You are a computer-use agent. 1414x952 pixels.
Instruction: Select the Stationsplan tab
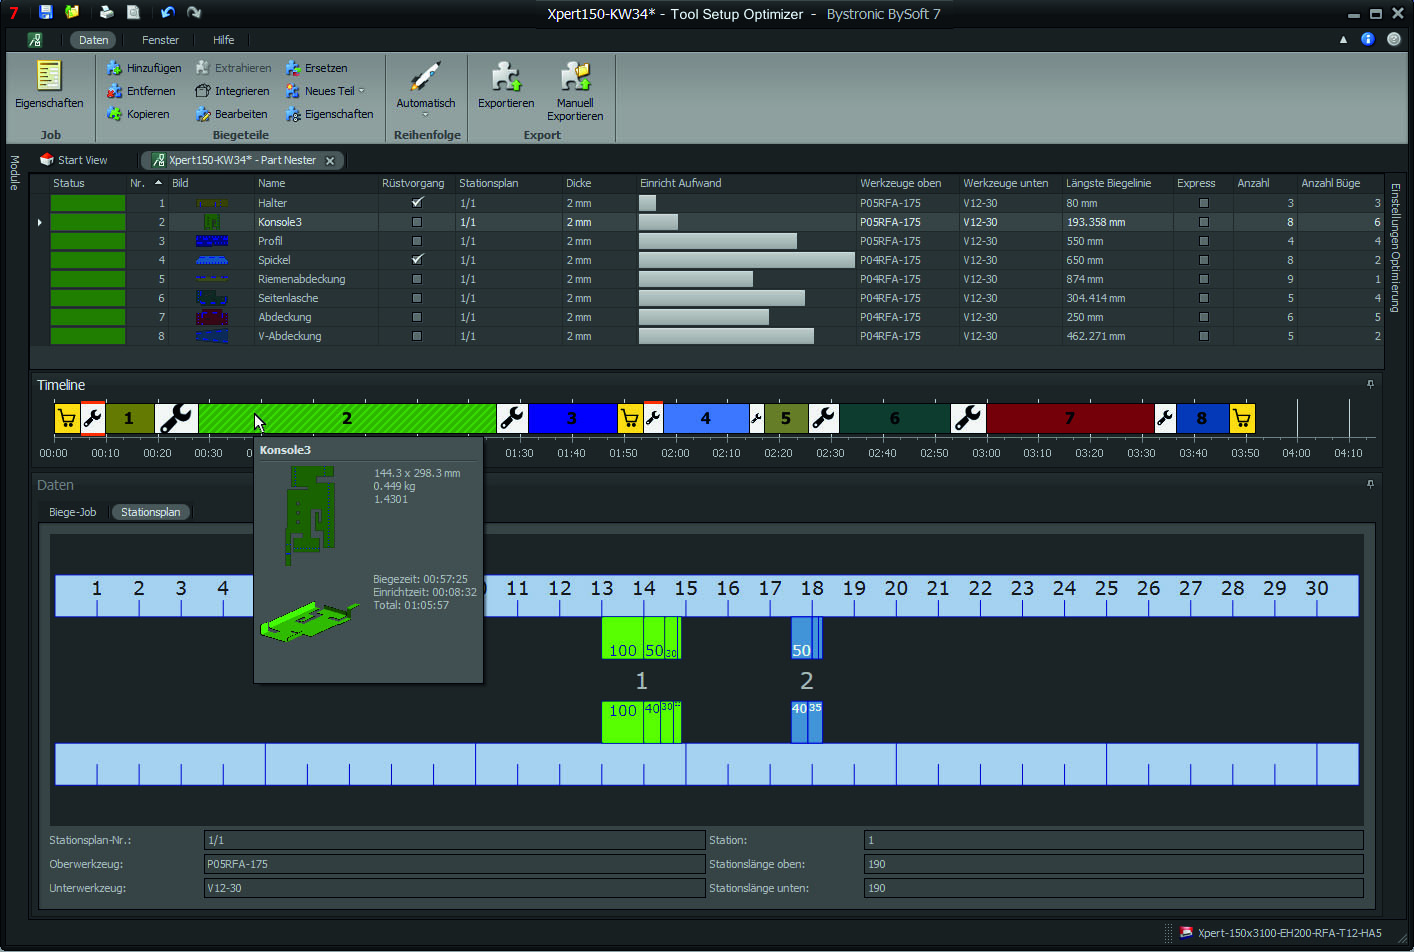coord(151,512)
